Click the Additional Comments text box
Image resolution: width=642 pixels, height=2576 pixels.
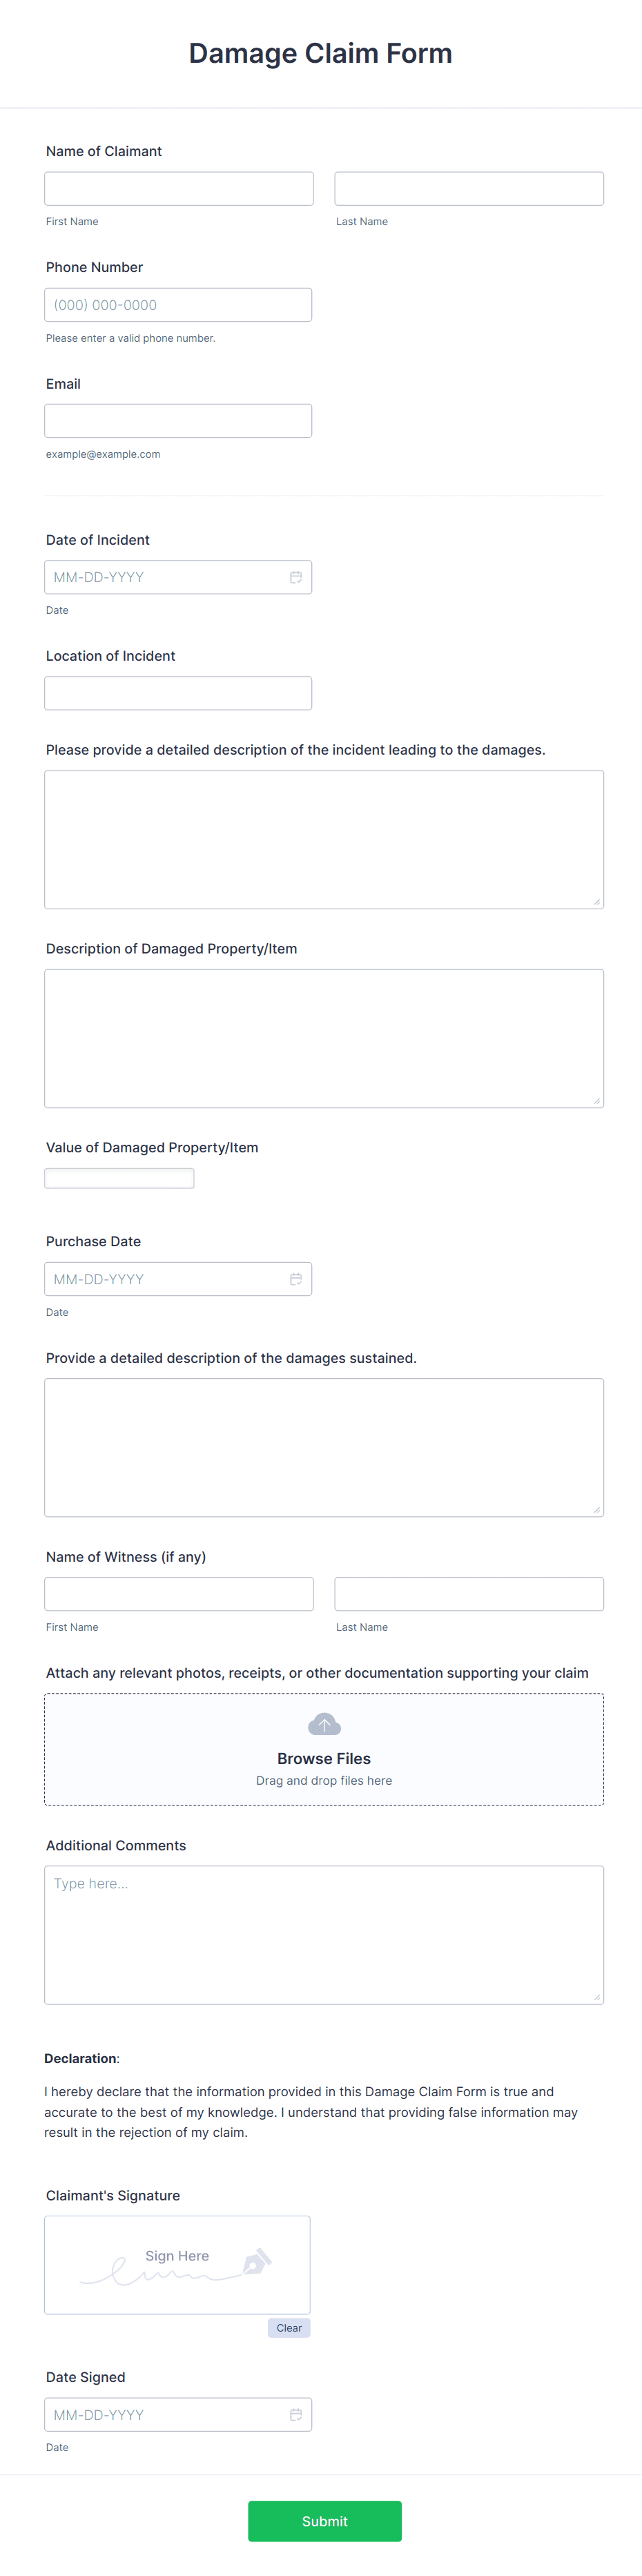pyautogui.click(x=323, y=1934)
